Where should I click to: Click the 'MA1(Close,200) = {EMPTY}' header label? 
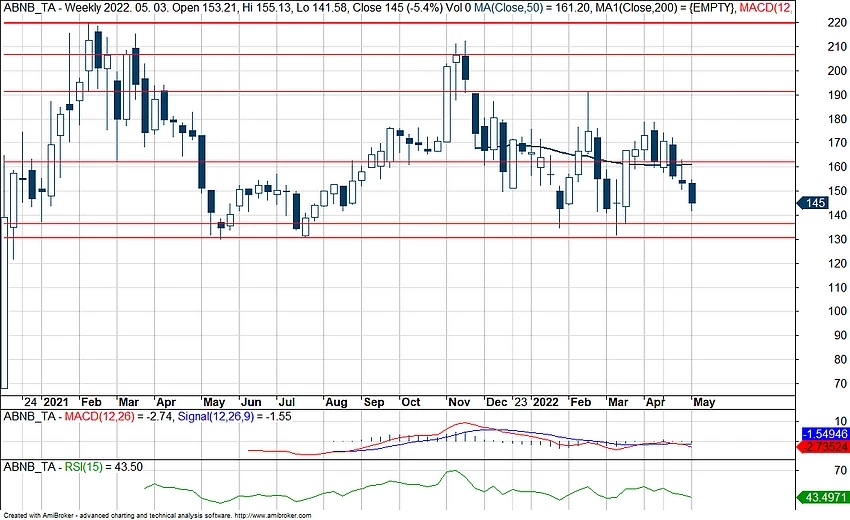(x=664, y=8)
